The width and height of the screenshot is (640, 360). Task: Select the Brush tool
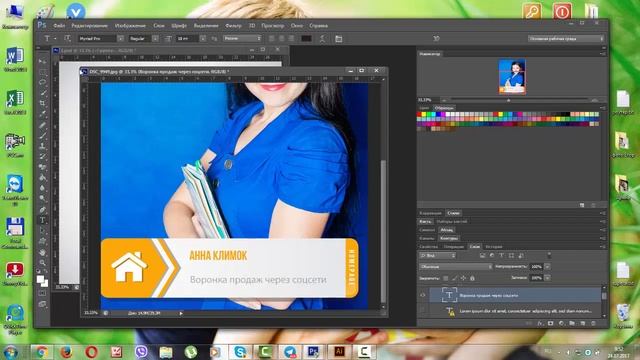[42, 135]
